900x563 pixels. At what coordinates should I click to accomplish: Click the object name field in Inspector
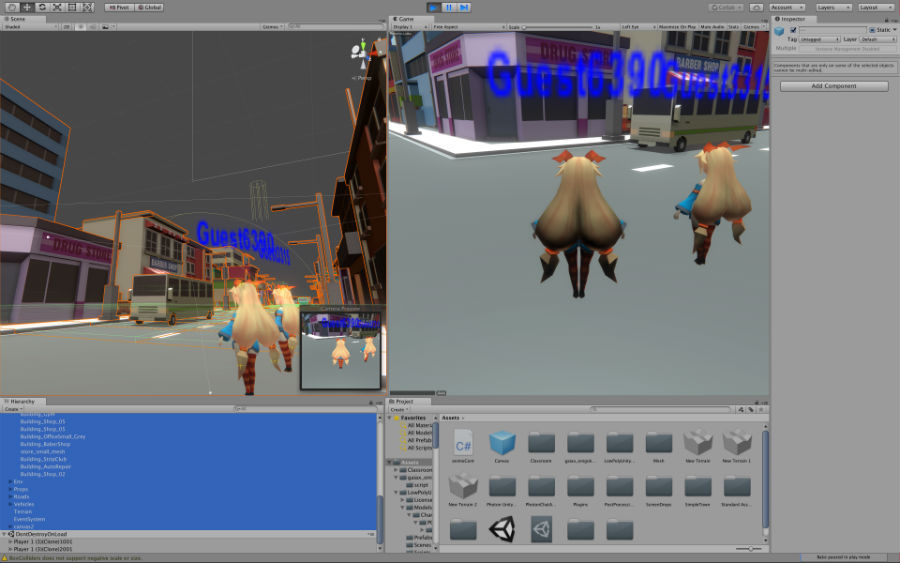pos(832,30)
